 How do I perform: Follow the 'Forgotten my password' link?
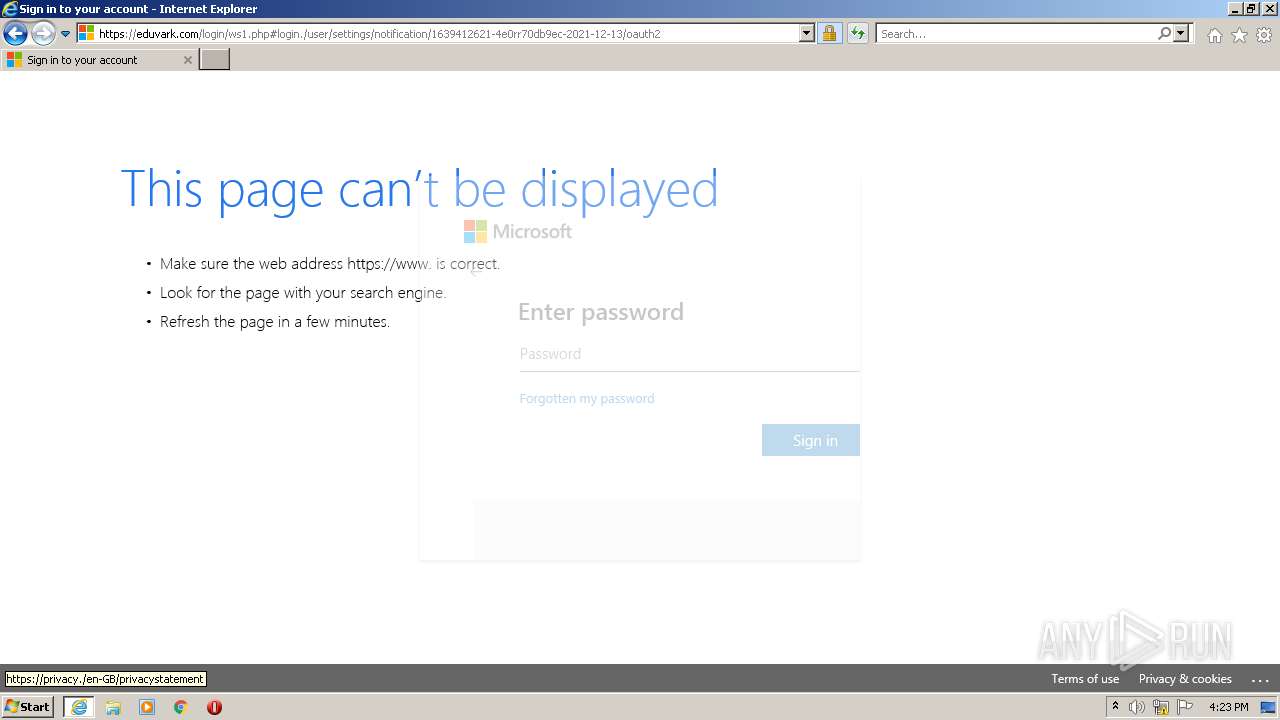[587, 398]
